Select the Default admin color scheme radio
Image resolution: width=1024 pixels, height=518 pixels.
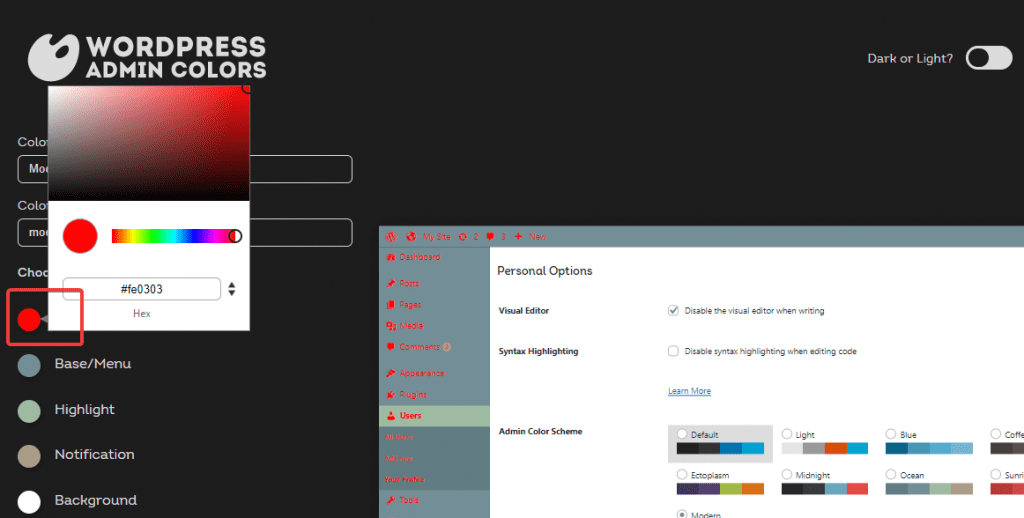click(682, 434)
